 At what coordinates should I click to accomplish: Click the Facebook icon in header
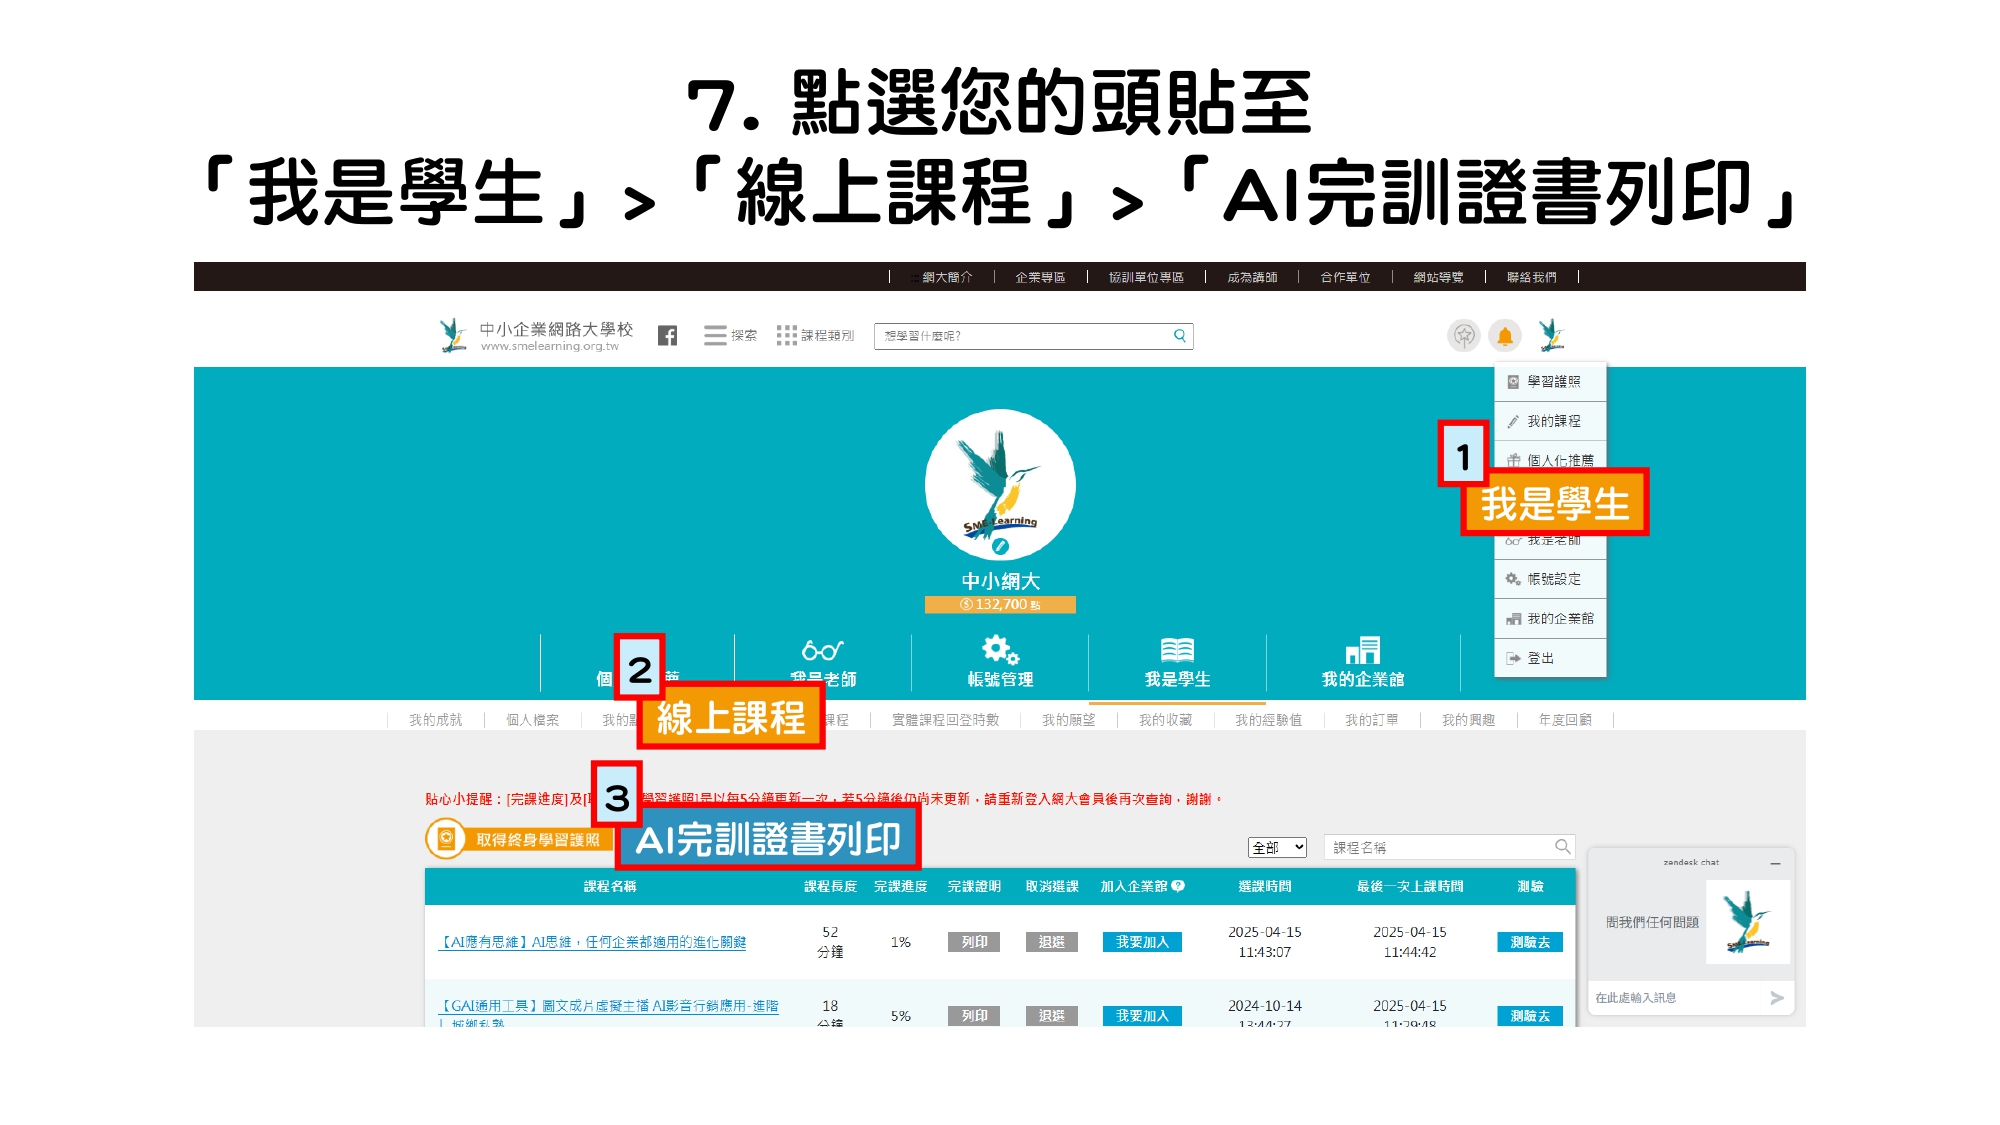tap(667, 336)
